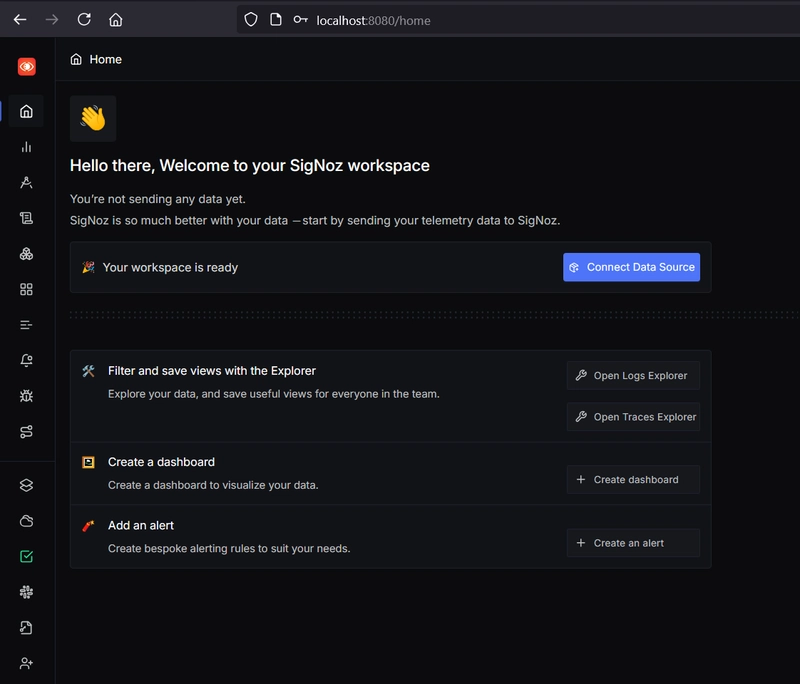
Task: Click the Home breadcrumb at top
Action: (x=96, y=60)
